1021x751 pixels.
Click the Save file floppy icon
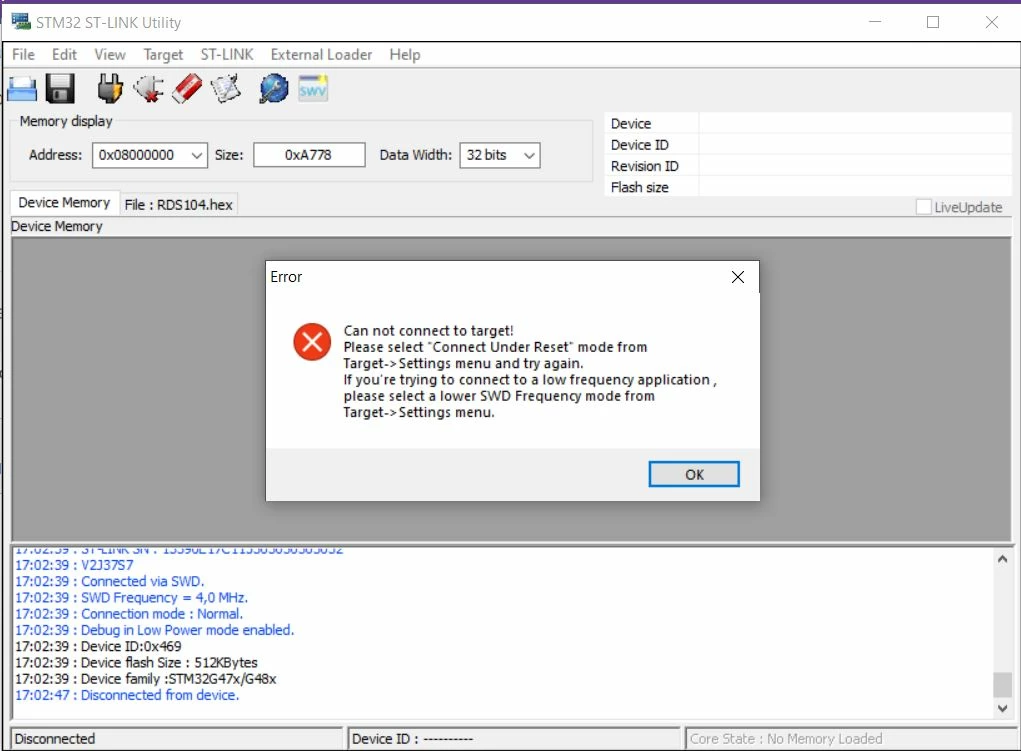click(60, 89)
